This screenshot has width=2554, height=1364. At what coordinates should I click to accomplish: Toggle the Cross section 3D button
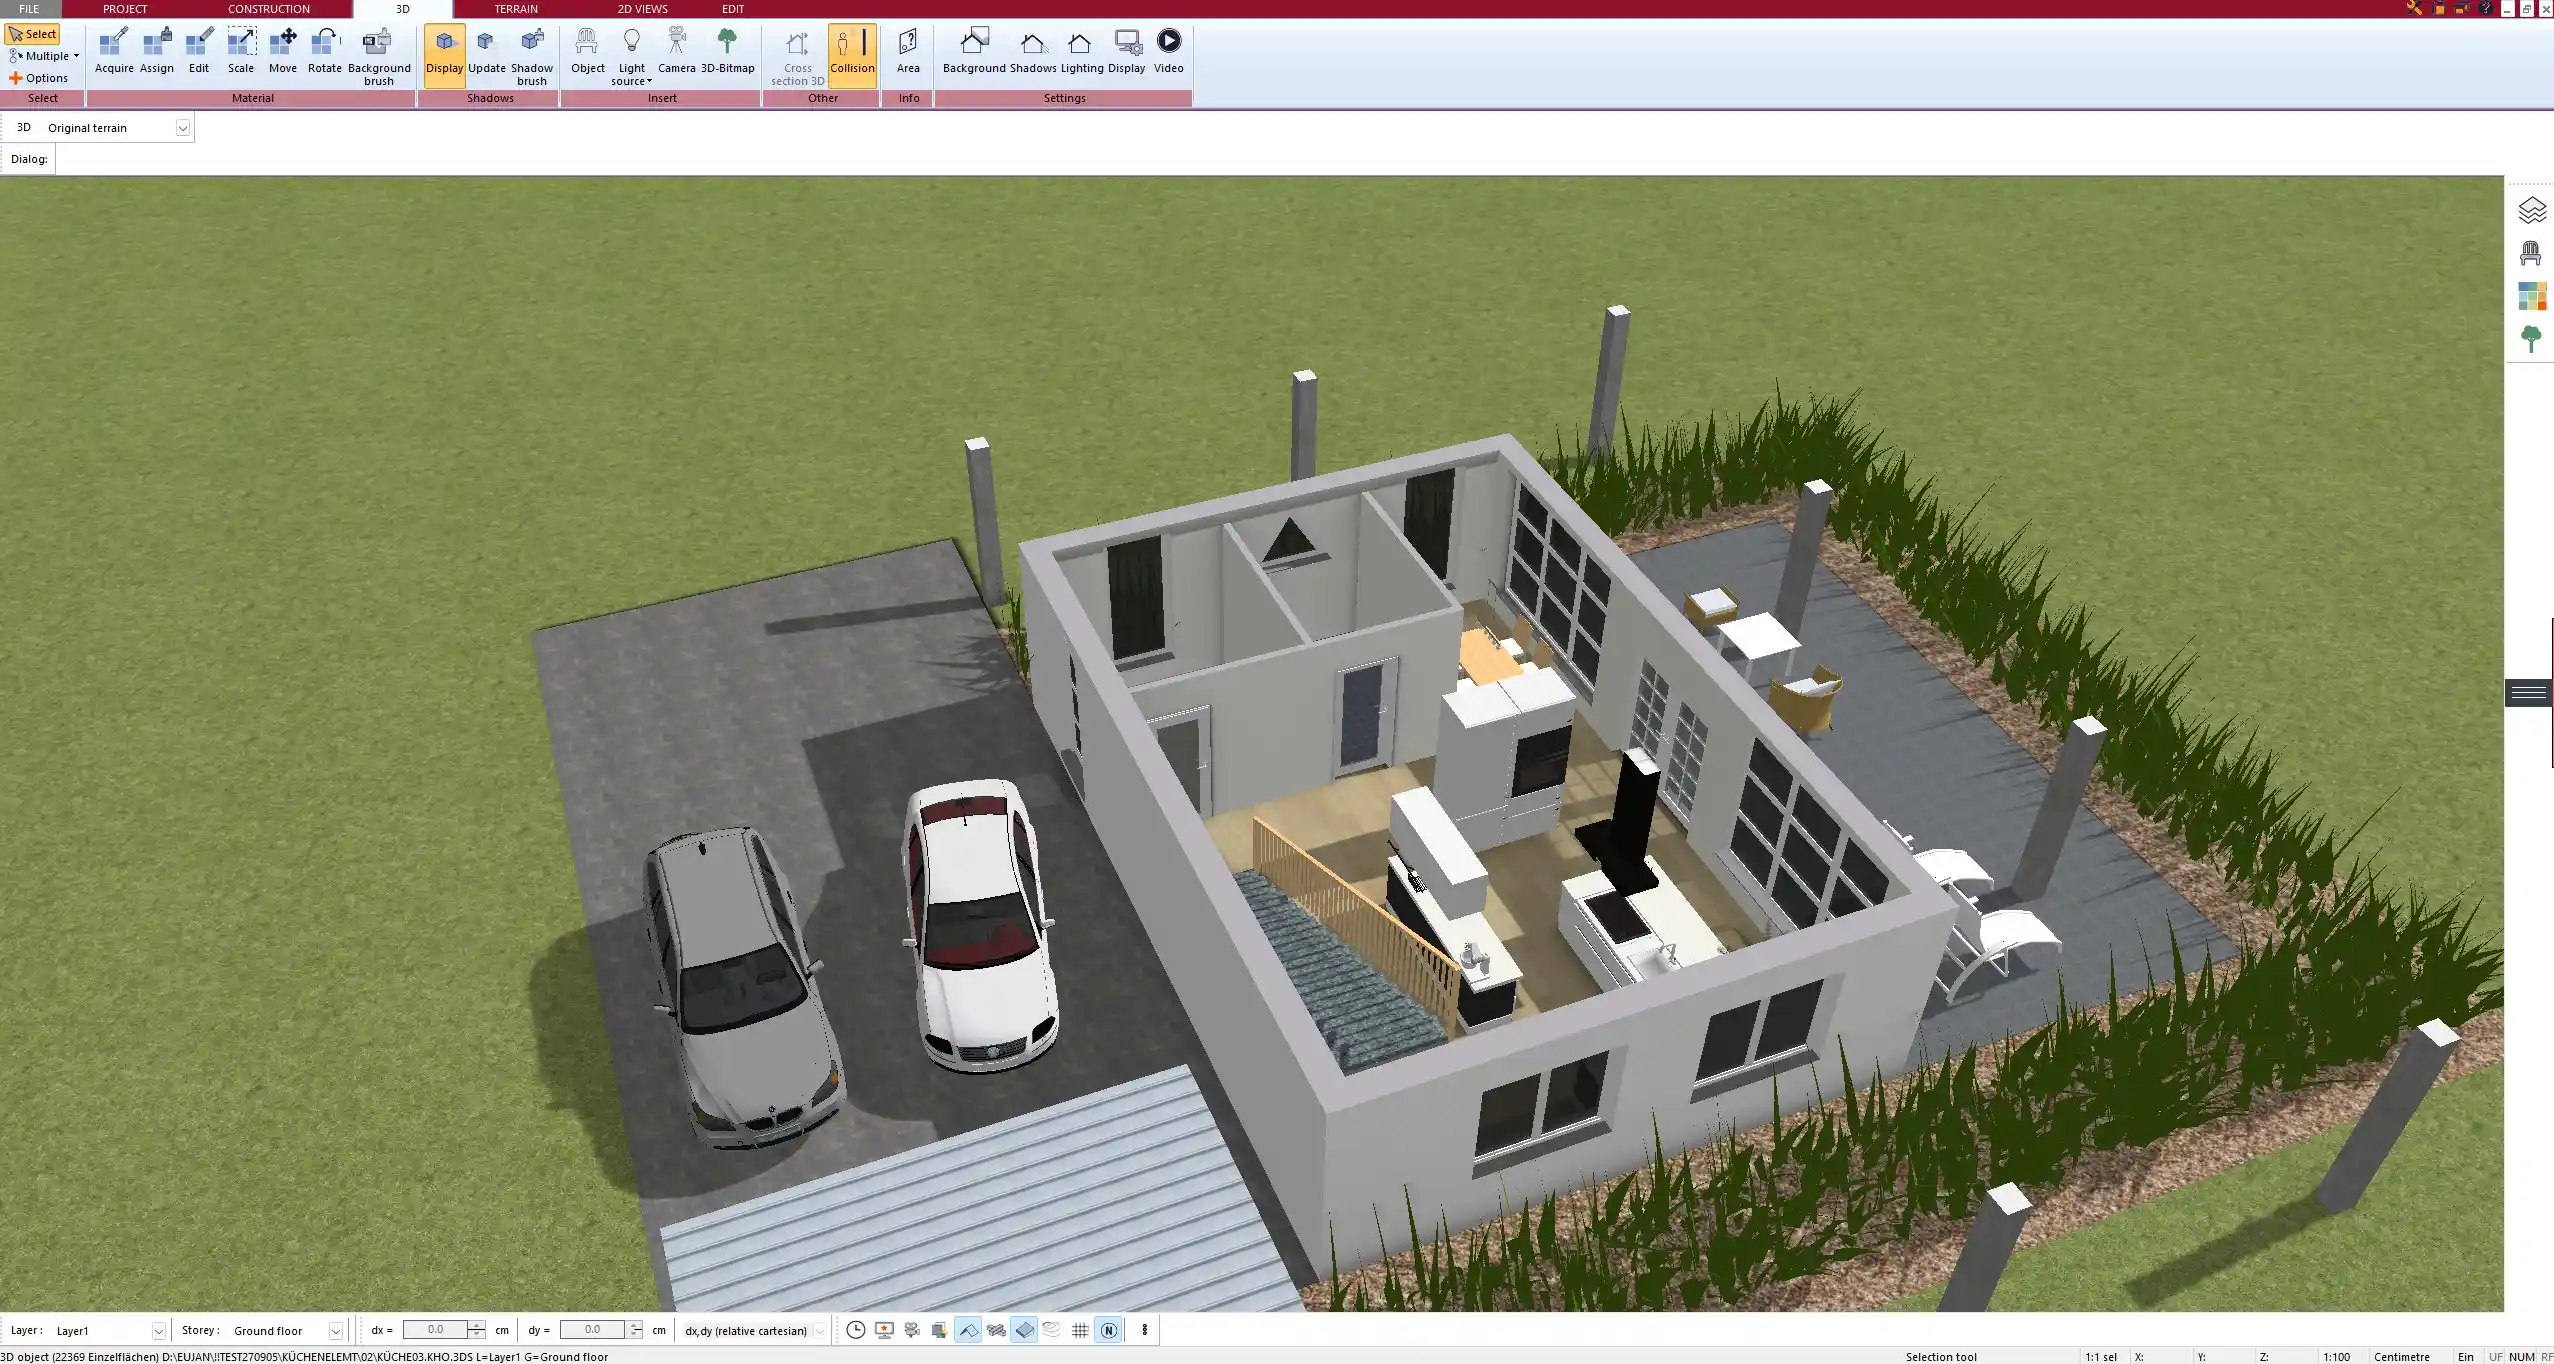(x=798, y=57)
